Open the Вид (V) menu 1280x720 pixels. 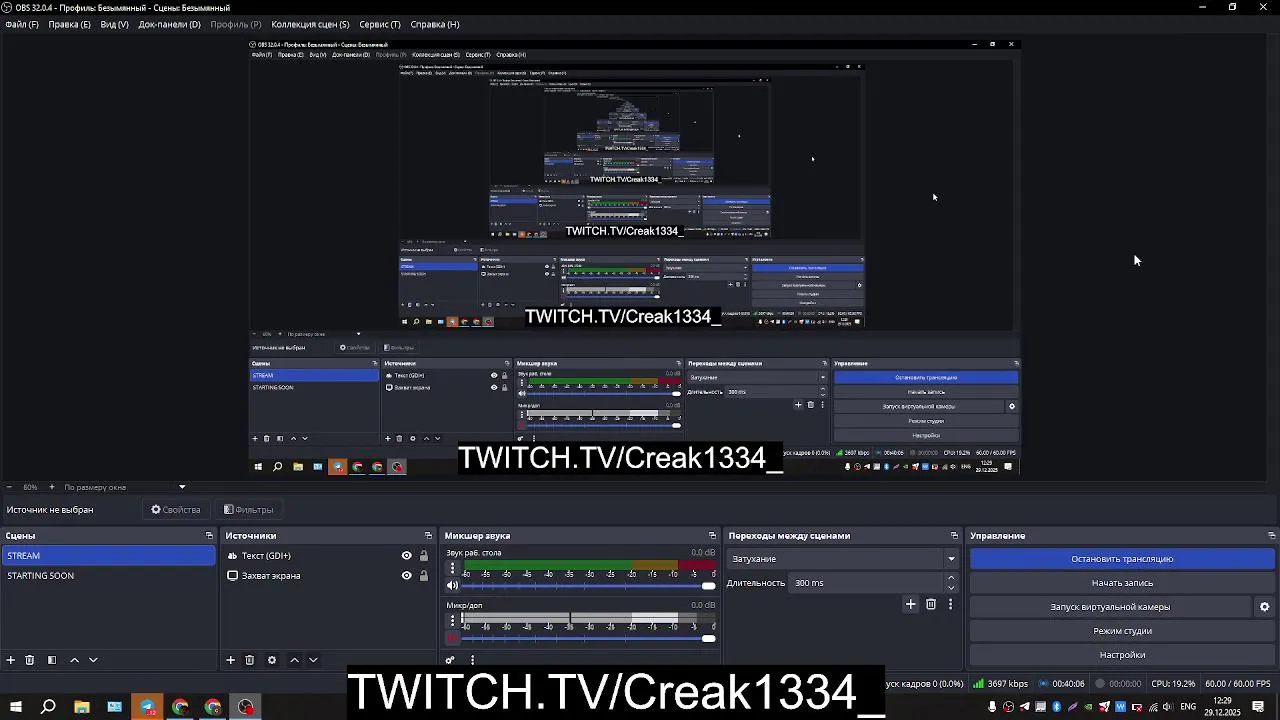(x=114, y=24)
